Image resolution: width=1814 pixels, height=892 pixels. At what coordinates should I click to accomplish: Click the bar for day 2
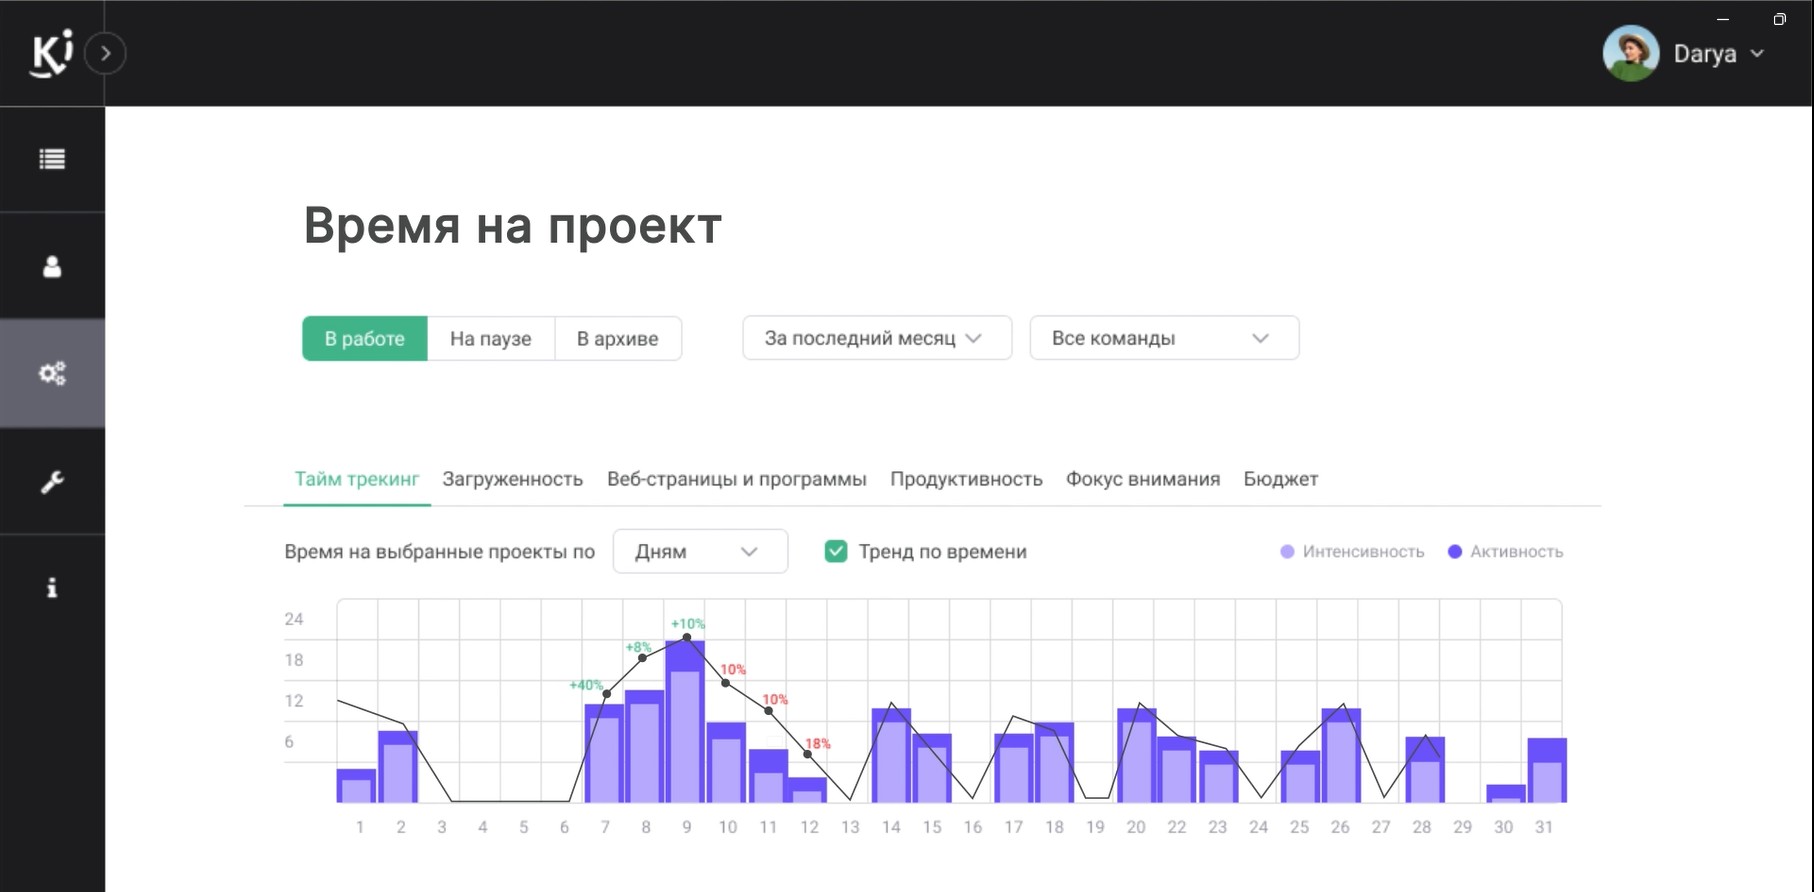[x=398, y=767]
